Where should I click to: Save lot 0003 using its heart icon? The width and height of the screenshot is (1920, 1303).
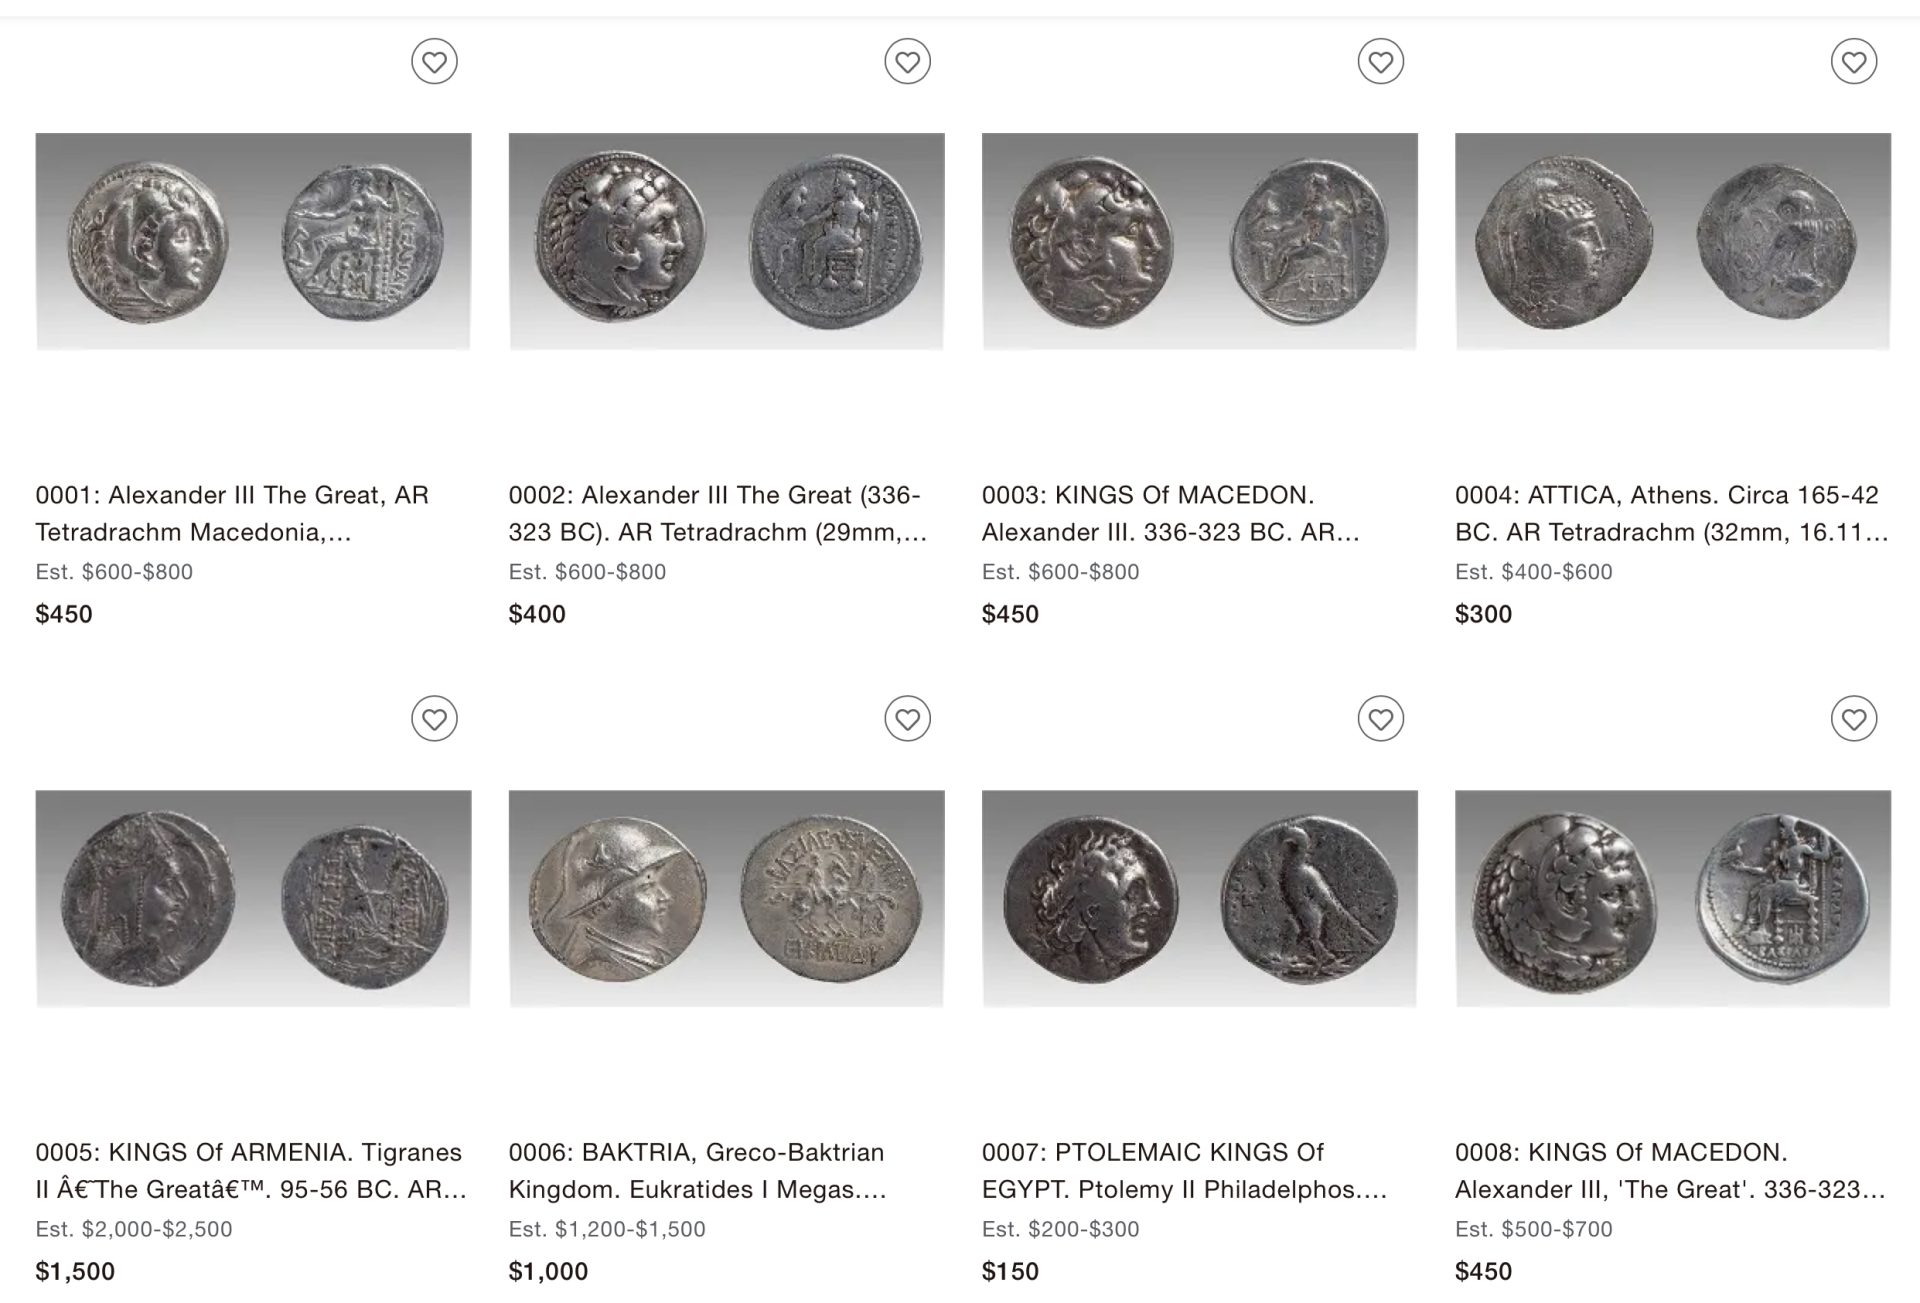[x=1380, y=62]
